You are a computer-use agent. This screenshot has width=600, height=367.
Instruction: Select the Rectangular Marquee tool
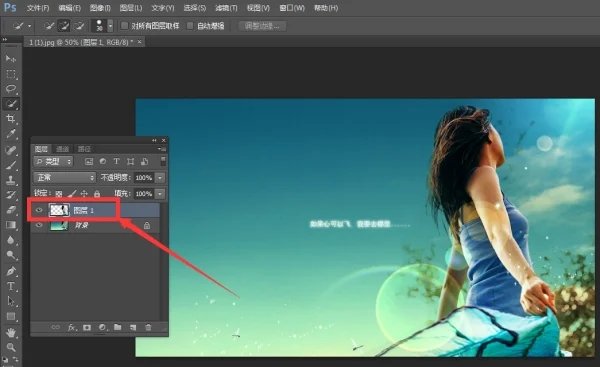pyautogui.click(x=11, y=74)
